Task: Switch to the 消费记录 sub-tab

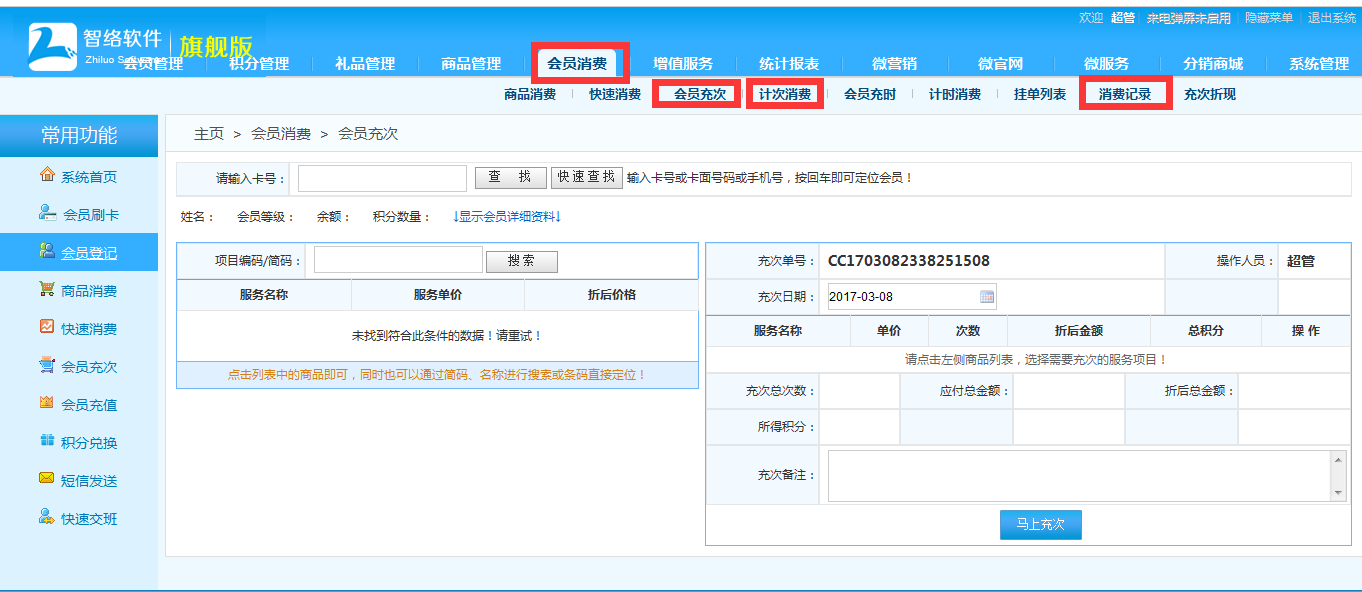Action: [x=1125, y=95]
